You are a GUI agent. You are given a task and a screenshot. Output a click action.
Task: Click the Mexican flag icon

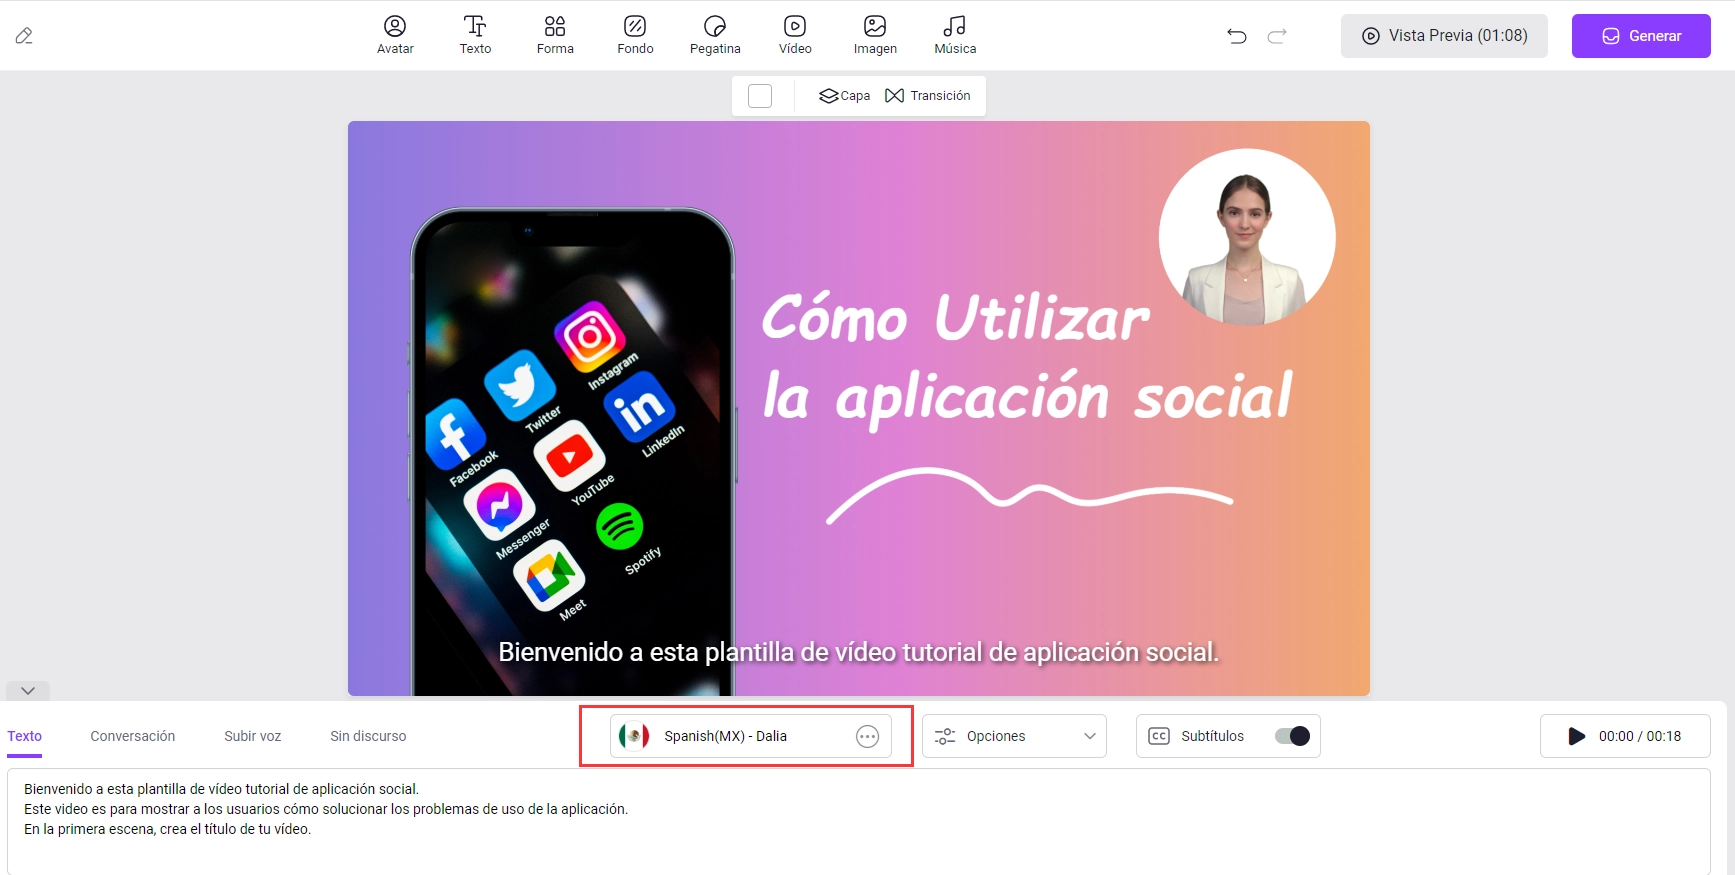[634, 736]
